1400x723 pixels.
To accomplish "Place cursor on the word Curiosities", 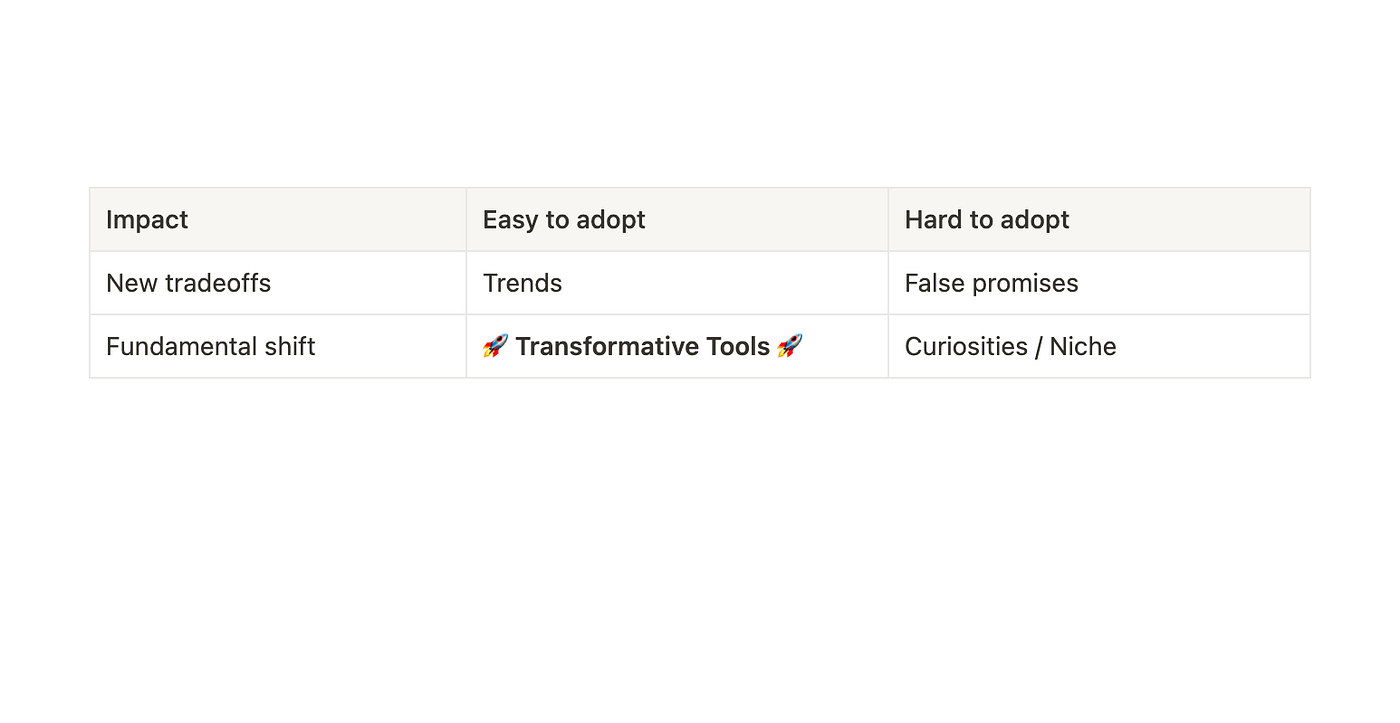I will point(966,347).
